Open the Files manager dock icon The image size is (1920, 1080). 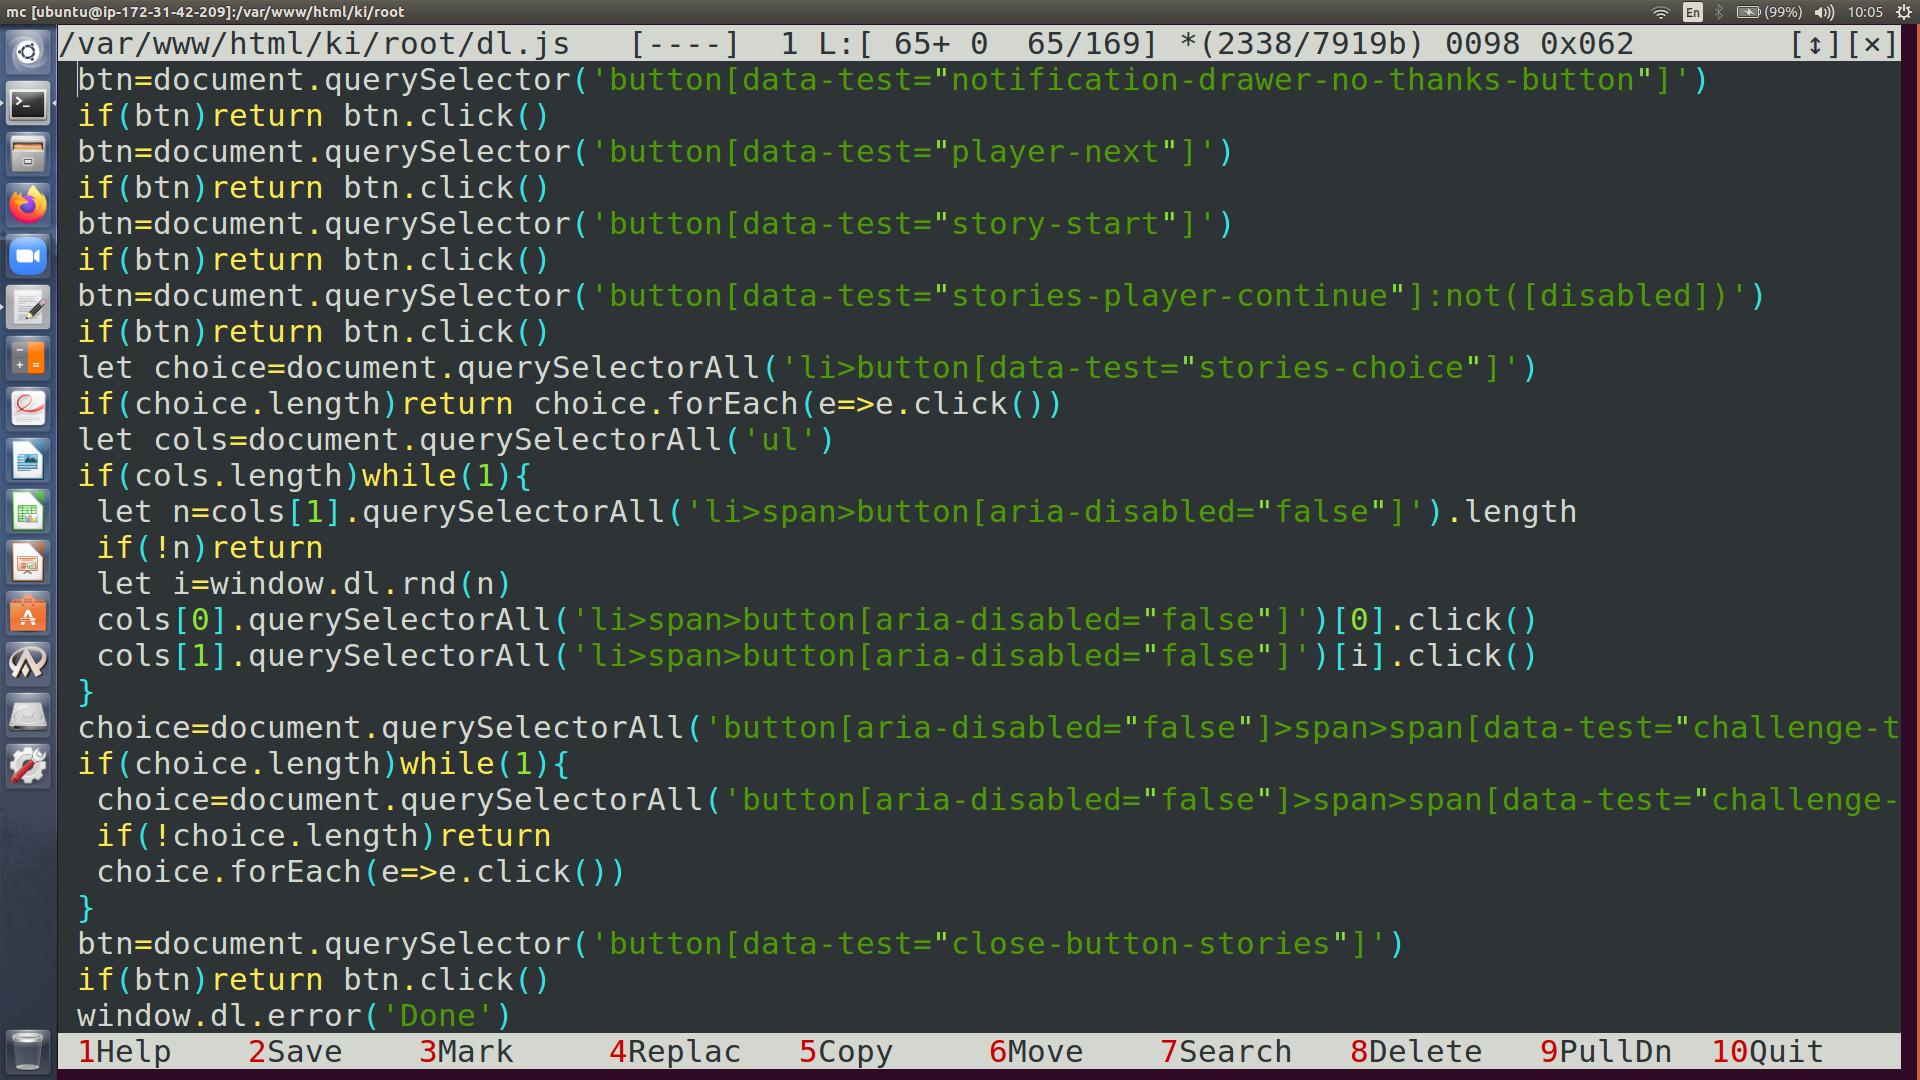tap(28, 154)
